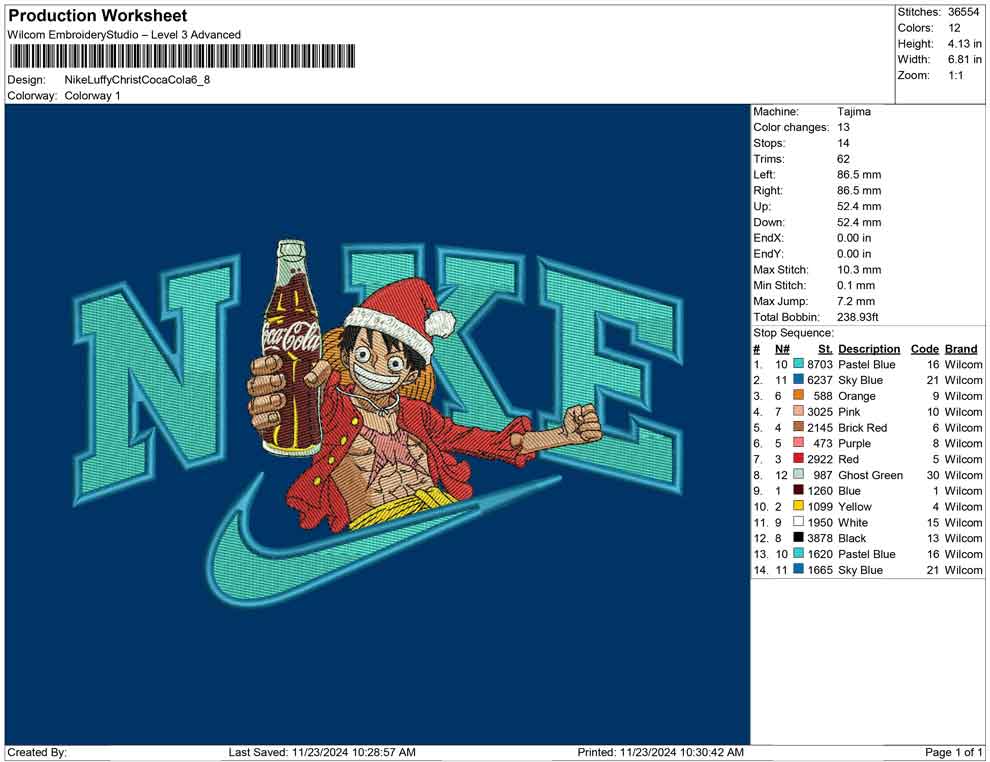The height and width of the screenshot is (762, 990).
Task: Select the 'Production Worksheet' title
Action: [98, 16]
